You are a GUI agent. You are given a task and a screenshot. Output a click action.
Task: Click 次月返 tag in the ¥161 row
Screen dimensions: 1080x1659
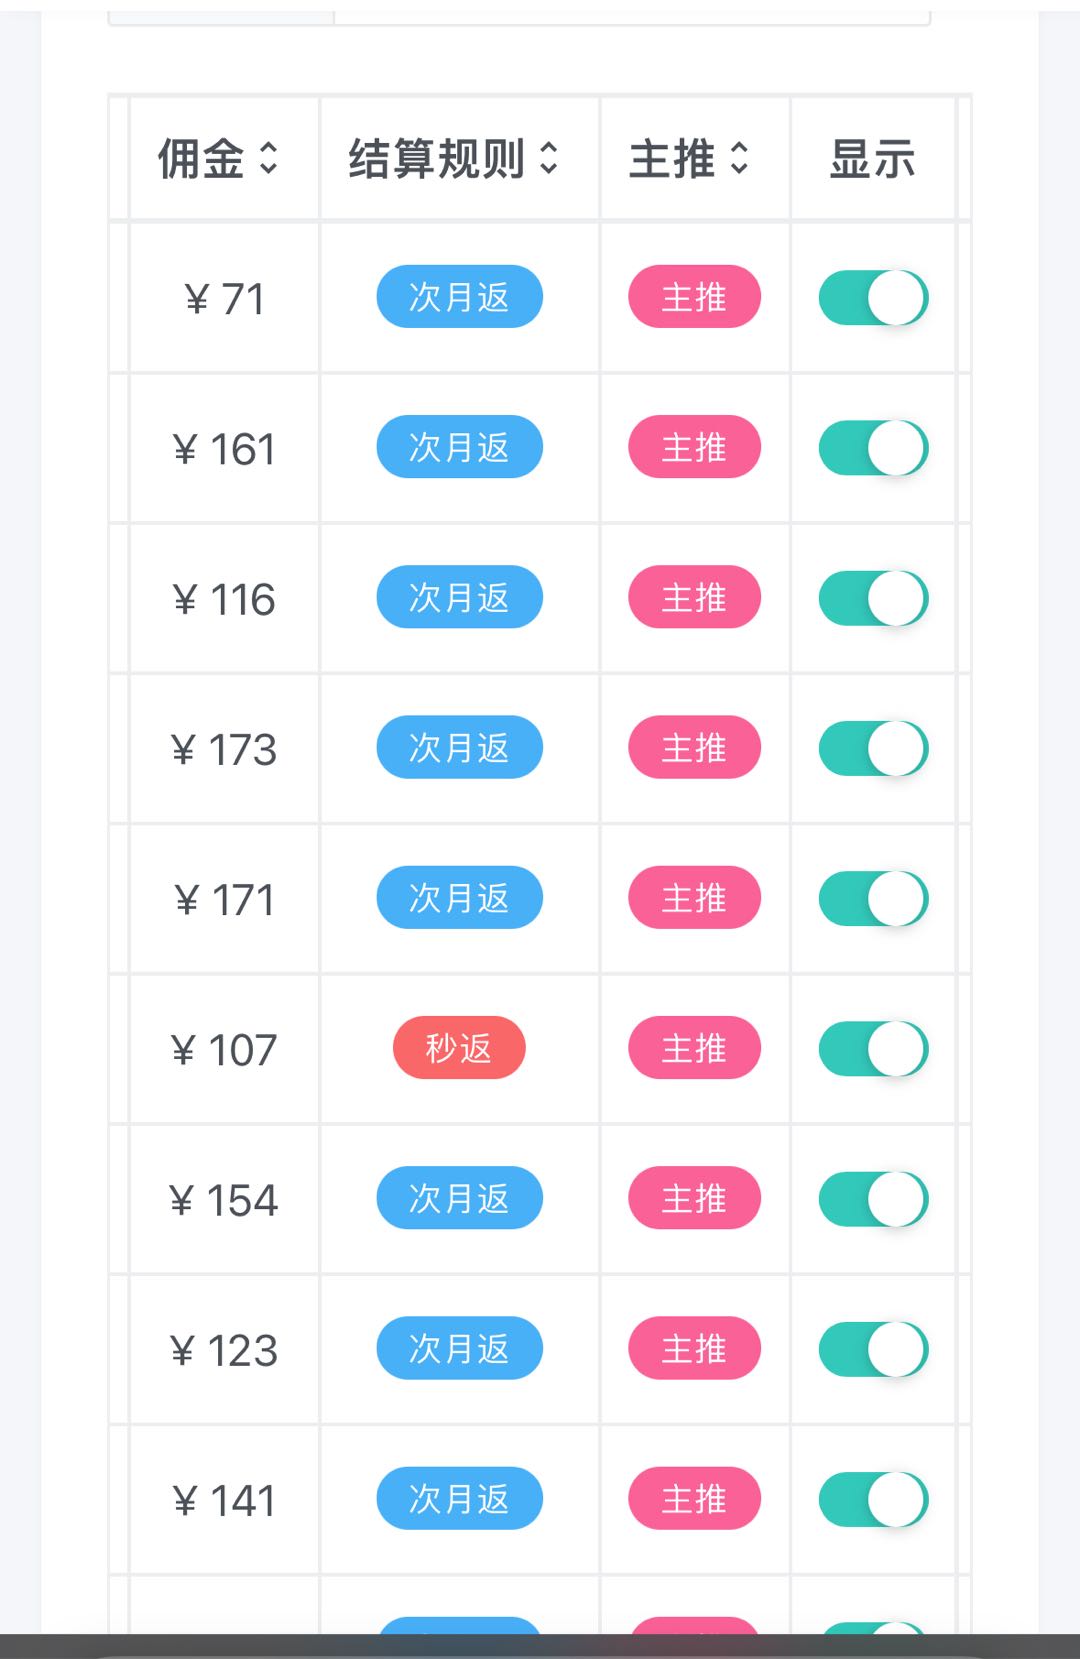click(x=459, y=447)
